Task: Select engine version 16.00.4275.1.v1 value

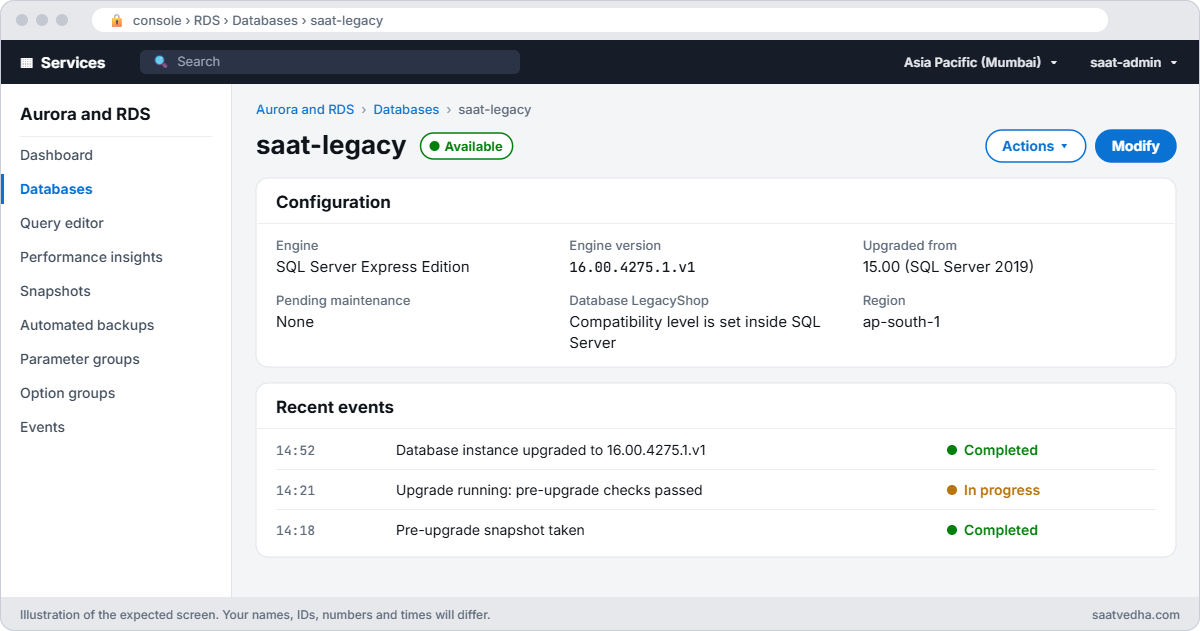Action: tap(632, 267)
